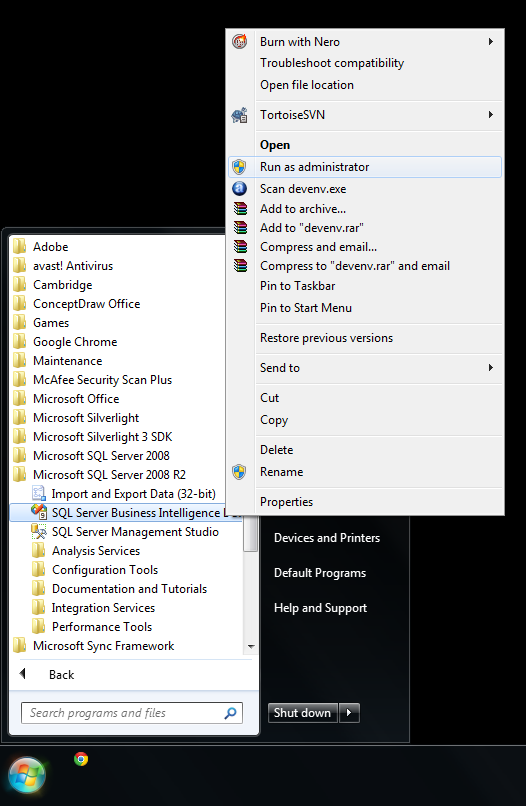Open the Shut down options arrow
Screen dimensions: 526x806
coord(349,712)
